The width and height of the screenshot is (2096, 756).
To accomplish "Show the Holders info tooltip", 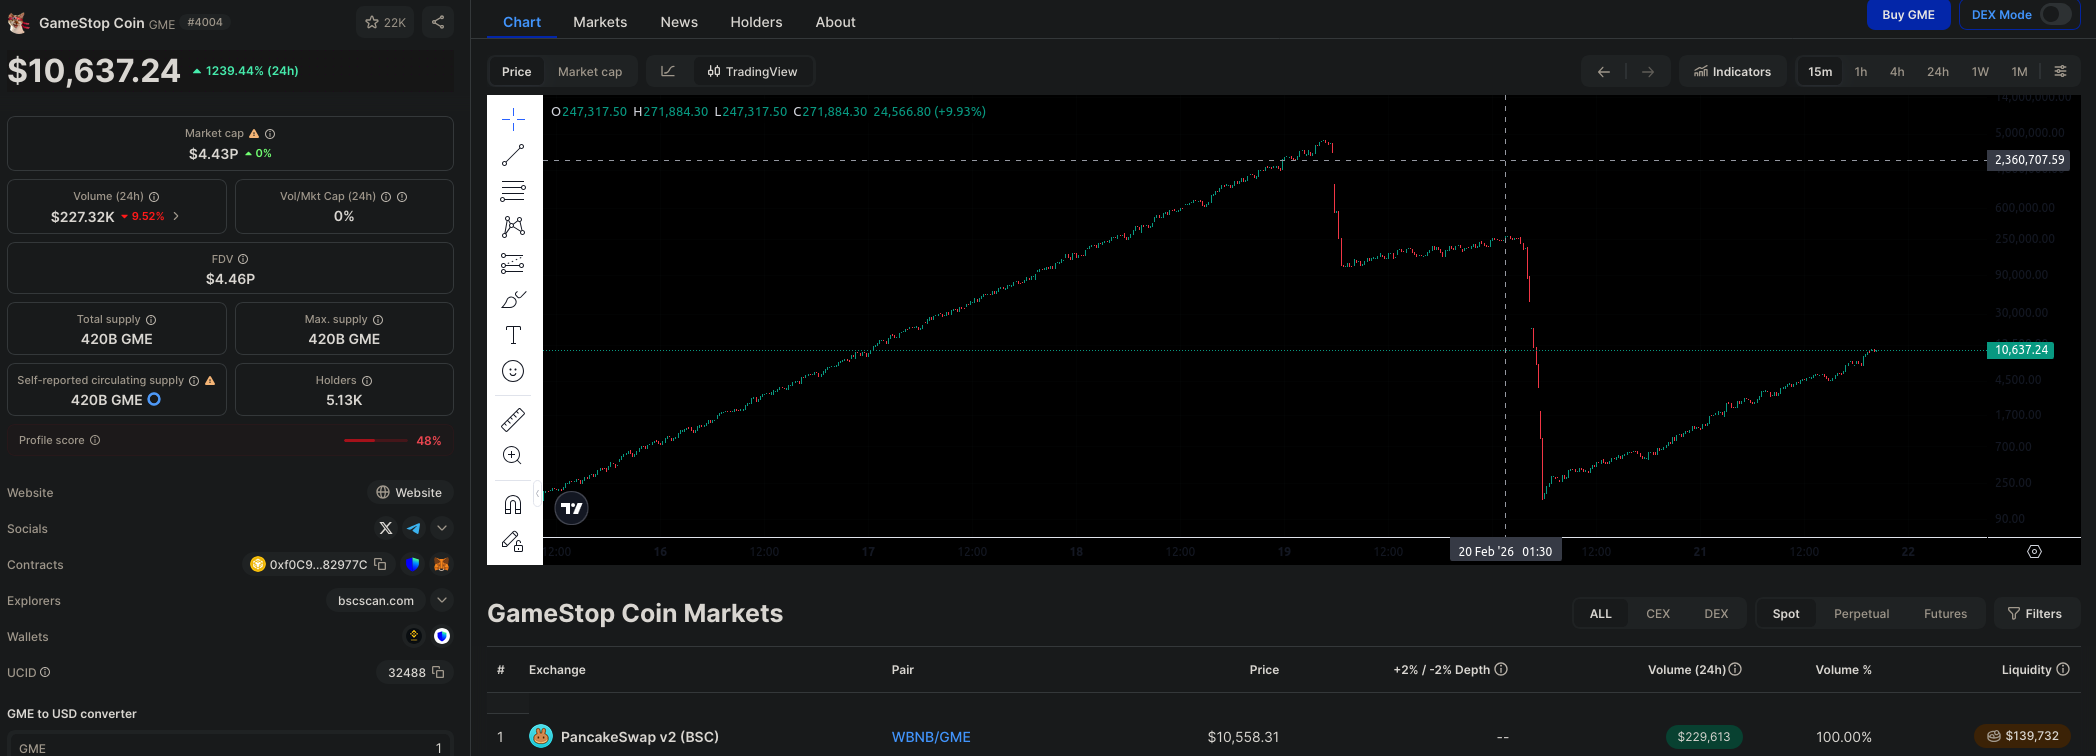I will pos(367,381).
